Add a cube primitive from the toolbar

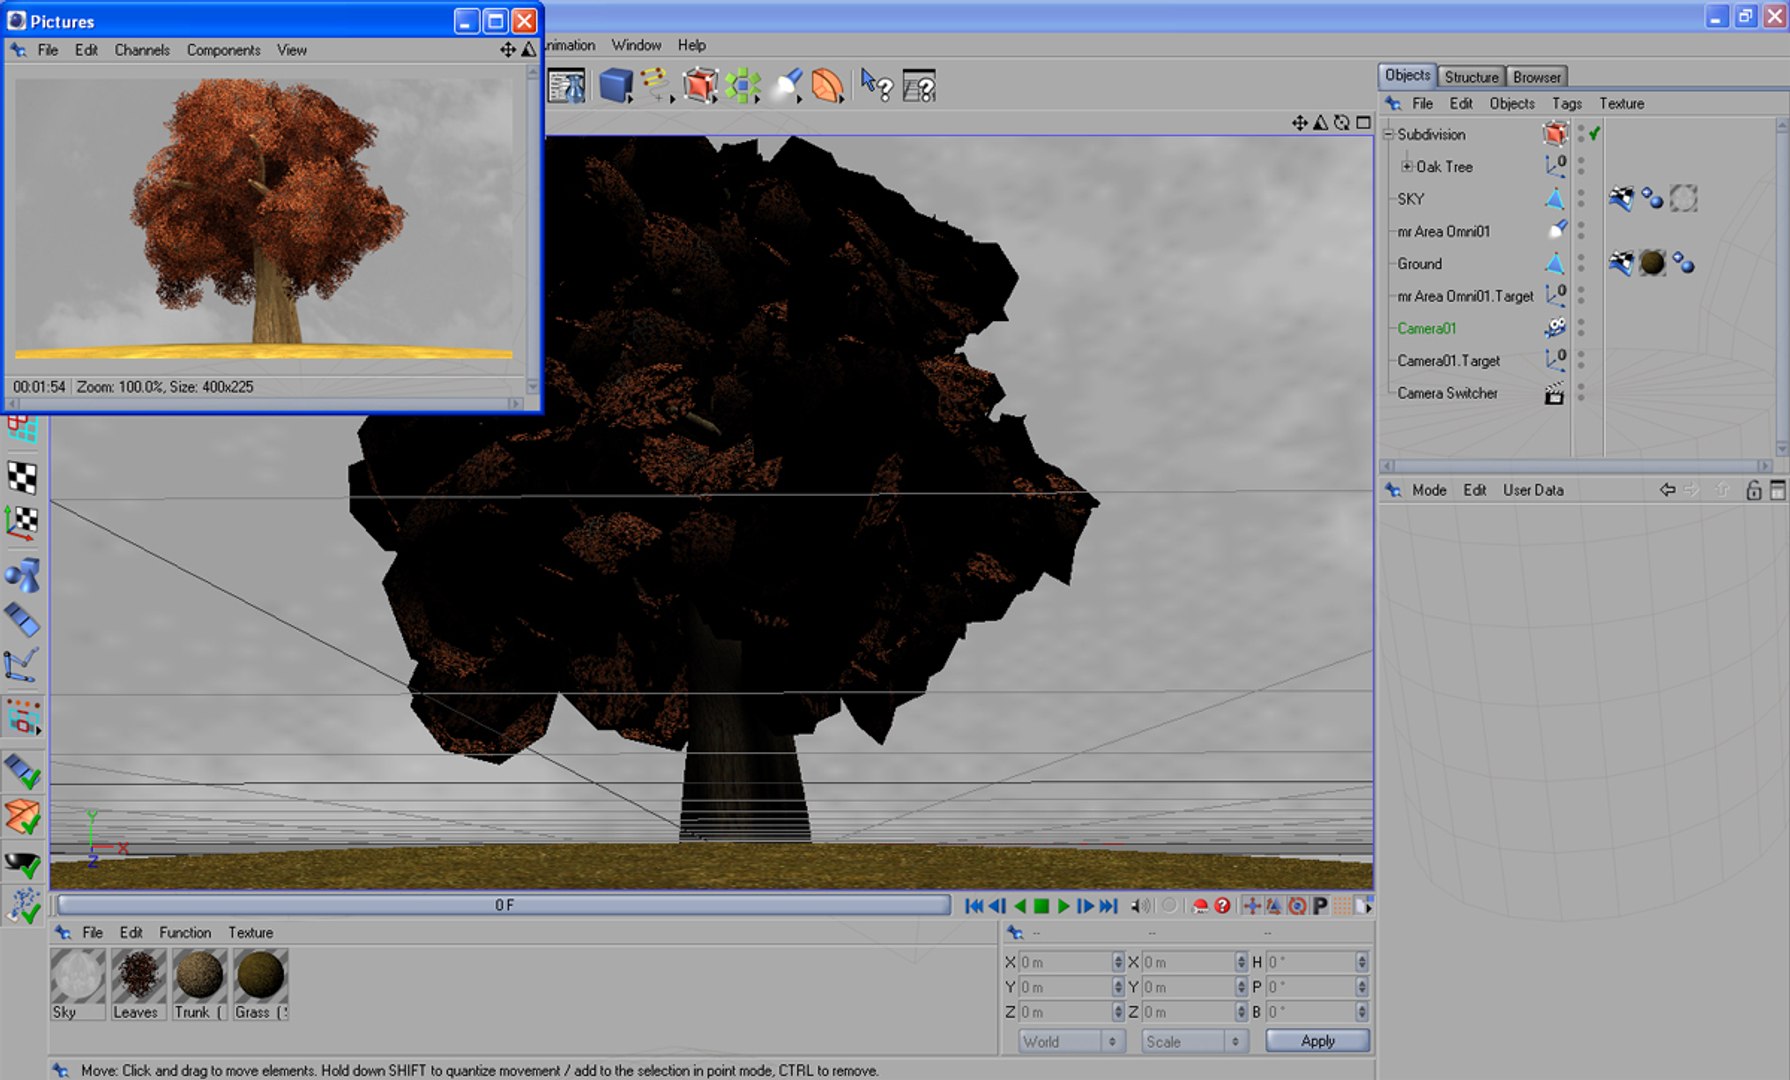point(615,86)
